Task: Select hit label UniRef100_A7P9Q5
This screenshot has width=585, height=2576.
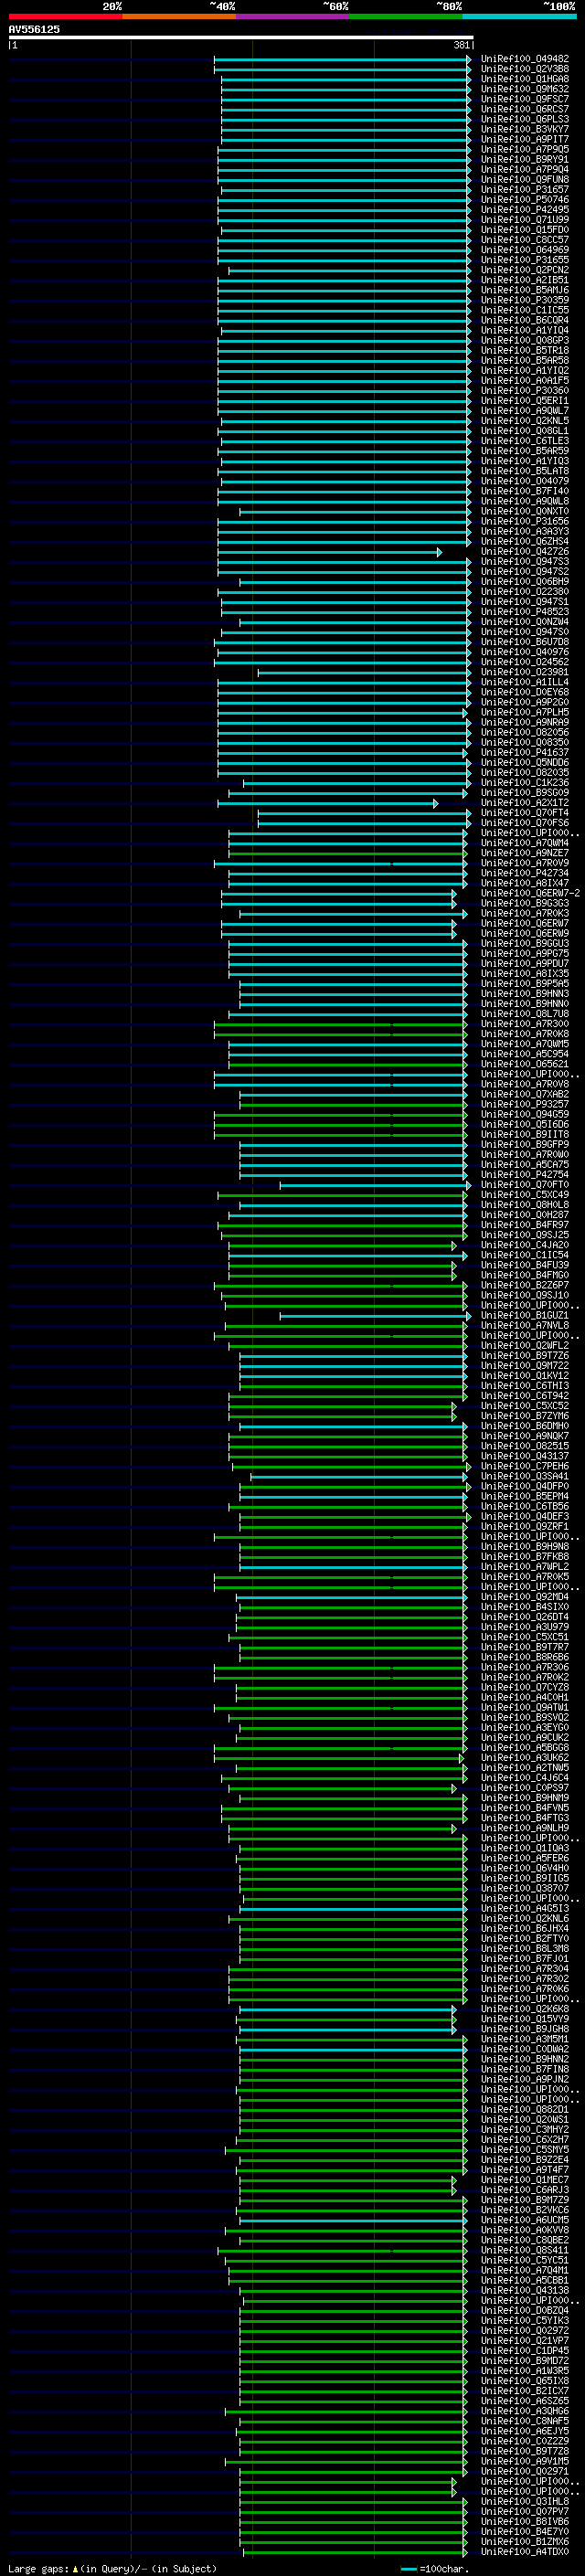Action: point(525,149)
